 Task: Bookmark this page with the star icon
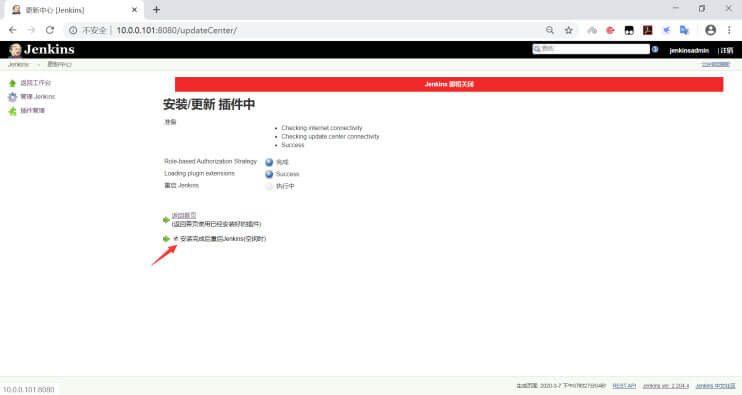(569, 30)
